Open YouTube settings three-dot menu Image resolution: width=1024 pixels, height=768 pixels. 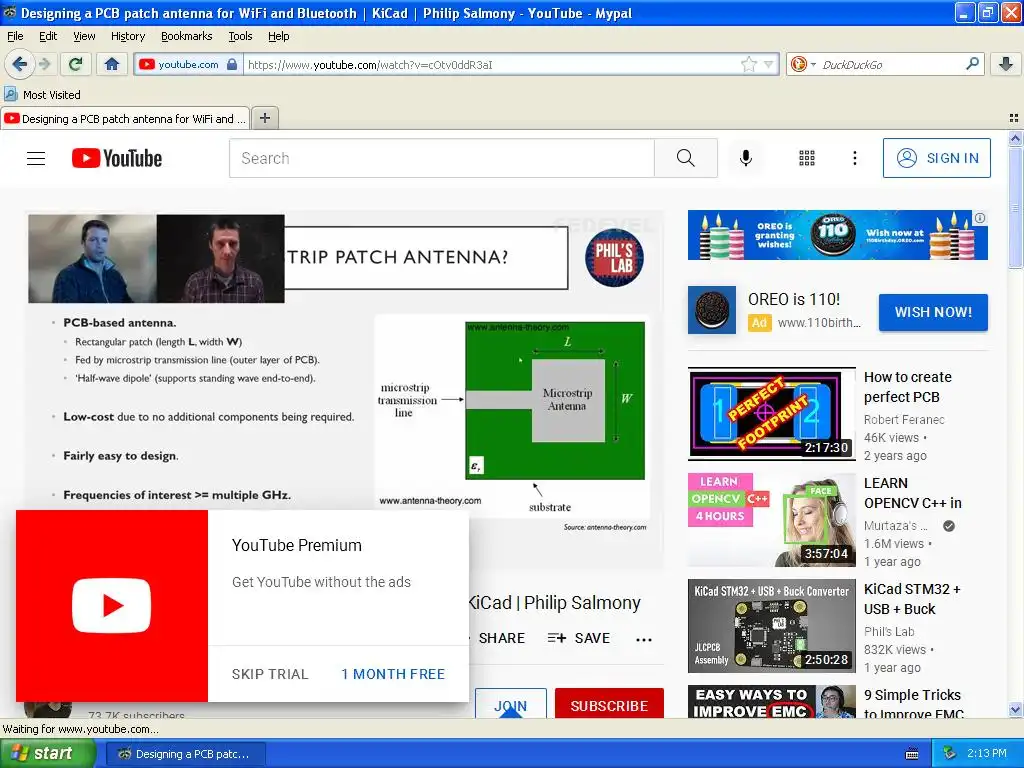854,158
